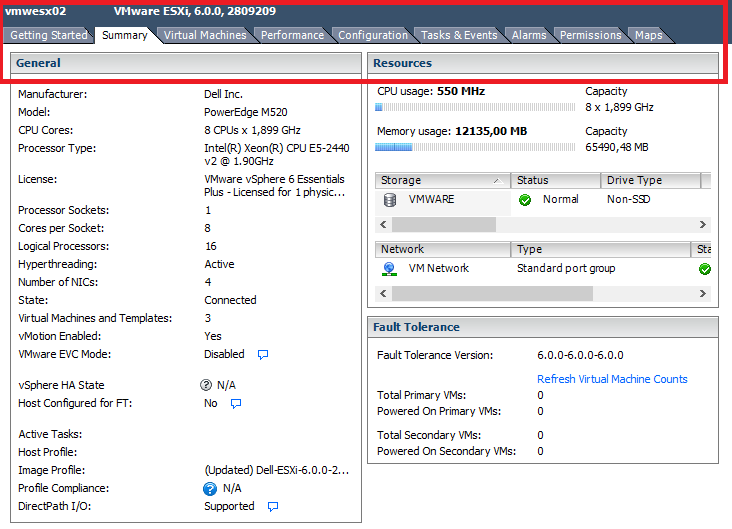Click the DirectPath I/O info bubble icon
Screen dimensions: 732x529
[273, 507]
